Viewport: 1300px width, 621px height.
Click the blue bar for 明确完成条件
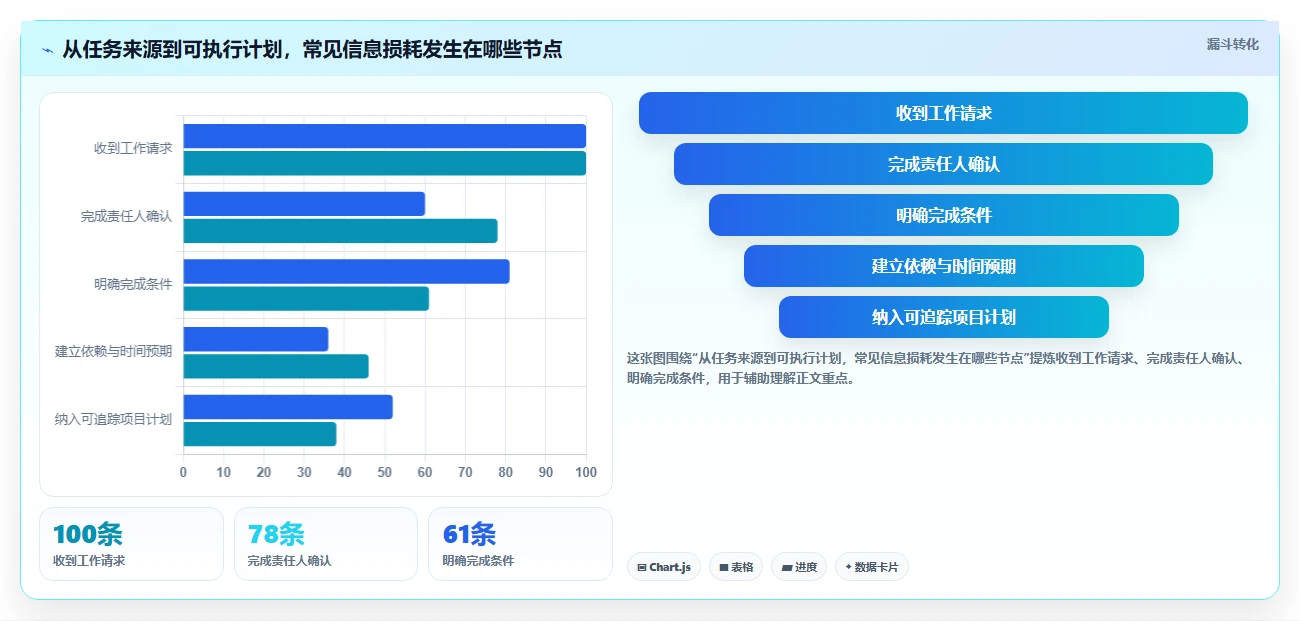[x=346, y=271]
